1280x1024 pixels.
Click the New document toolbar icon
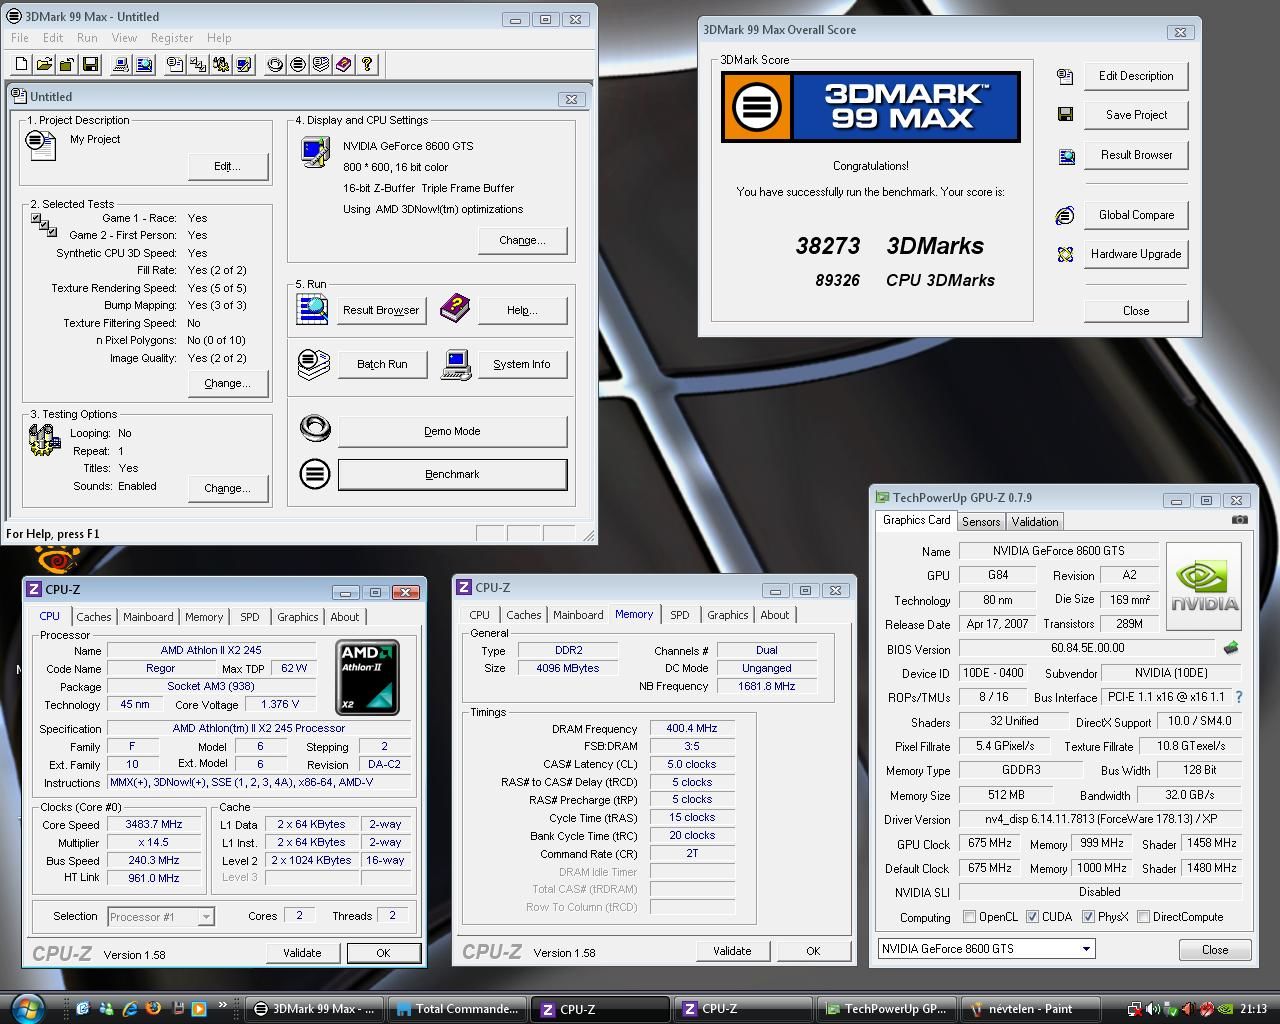pos(22,65)
